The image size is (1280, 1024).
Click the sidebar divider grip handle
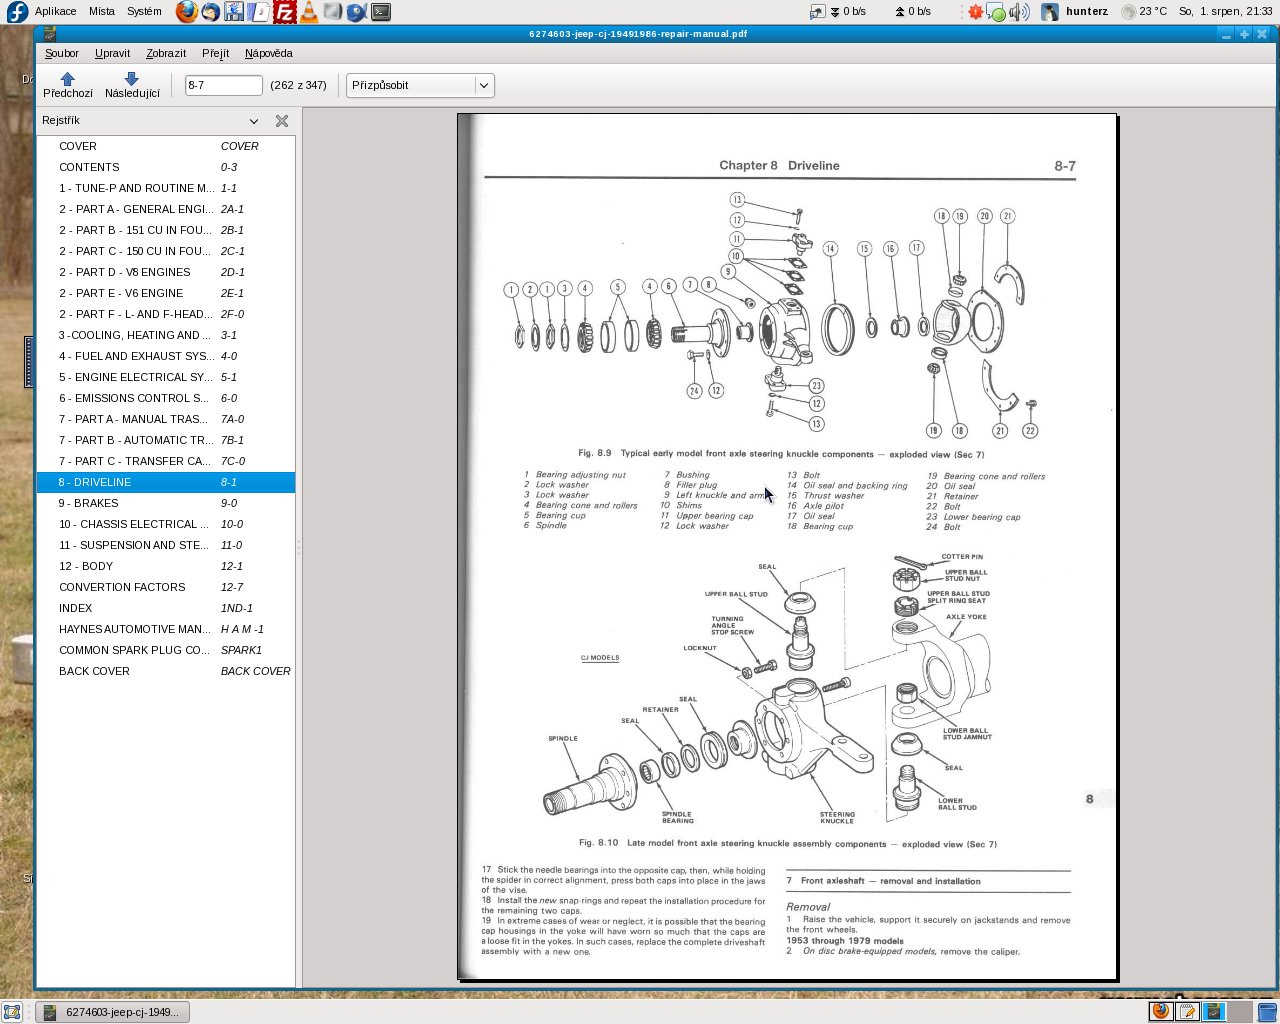point(298,548)
